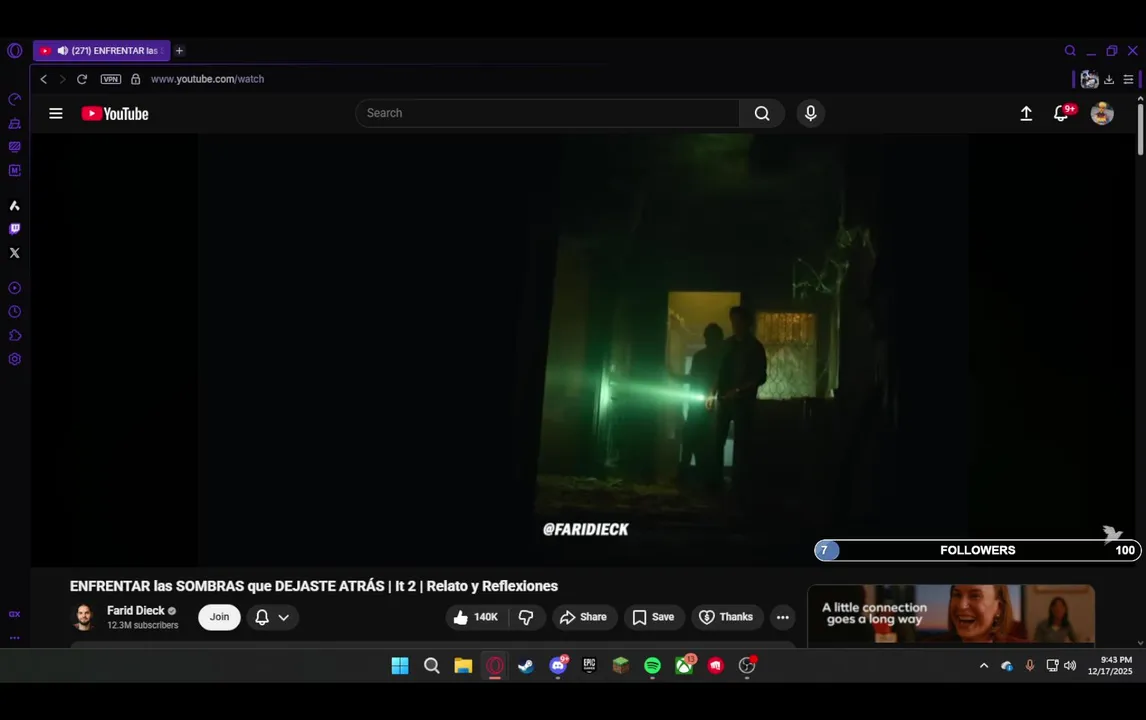Open GX Mods striped-screen icon in sidebar
The height and width of the screenshot is (720, 1146).
tap(15, 147)
